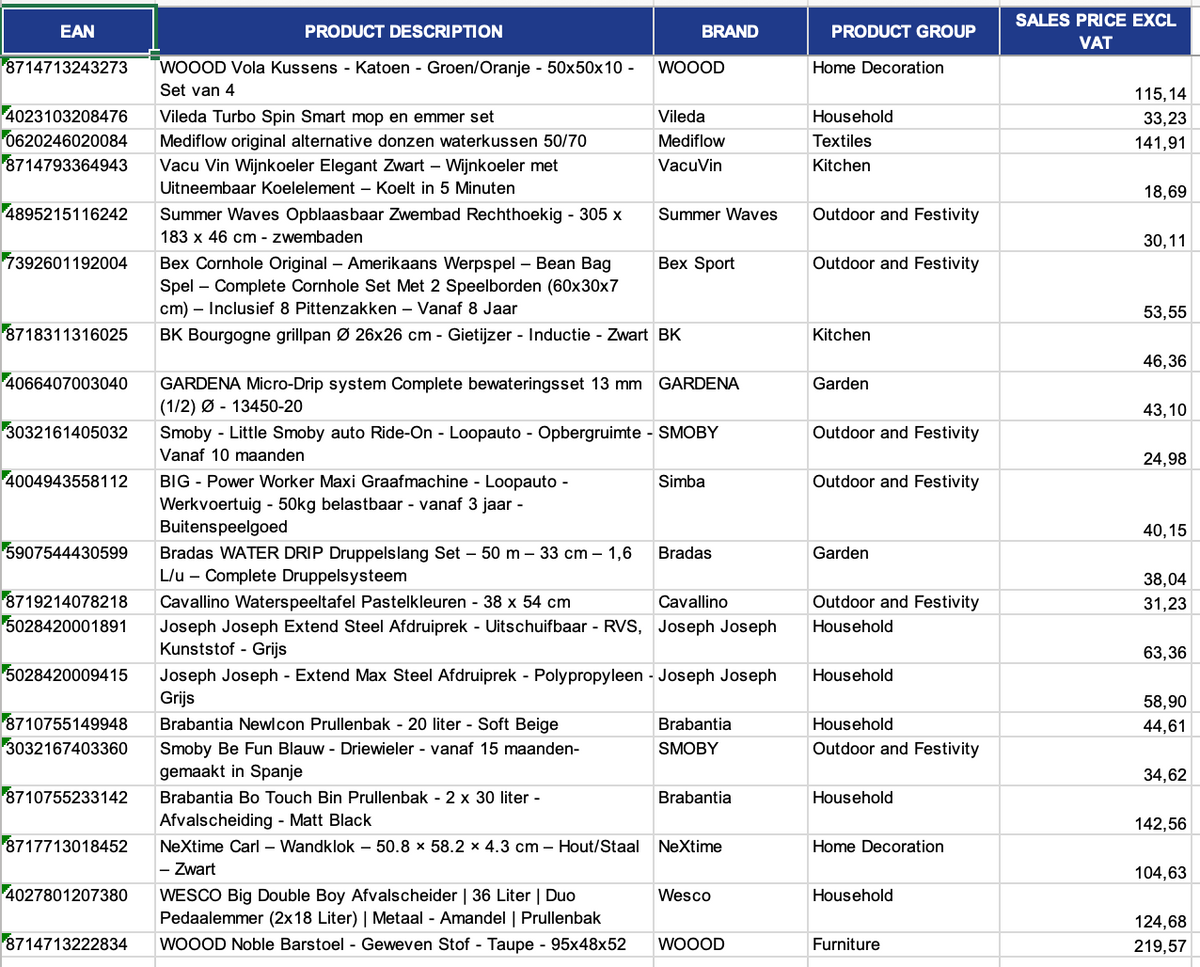This screenshot has height=967, width=1200.
Task: Click EAN cell 4895215116242
Action: tap(78, 226)
